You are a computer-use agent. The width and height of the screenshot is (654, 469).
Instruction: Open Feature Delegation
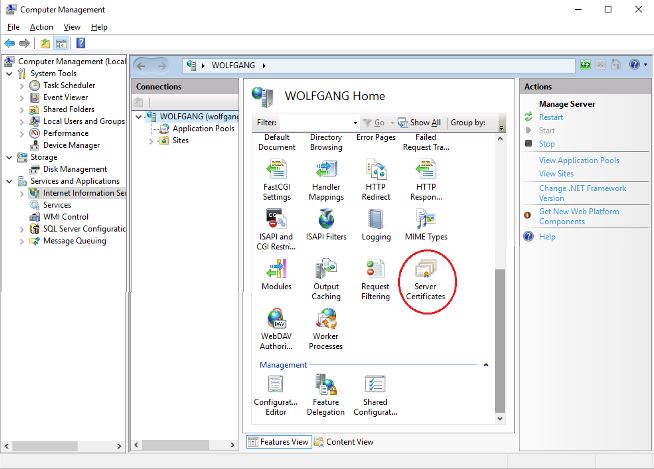click(x=325, y=395)
